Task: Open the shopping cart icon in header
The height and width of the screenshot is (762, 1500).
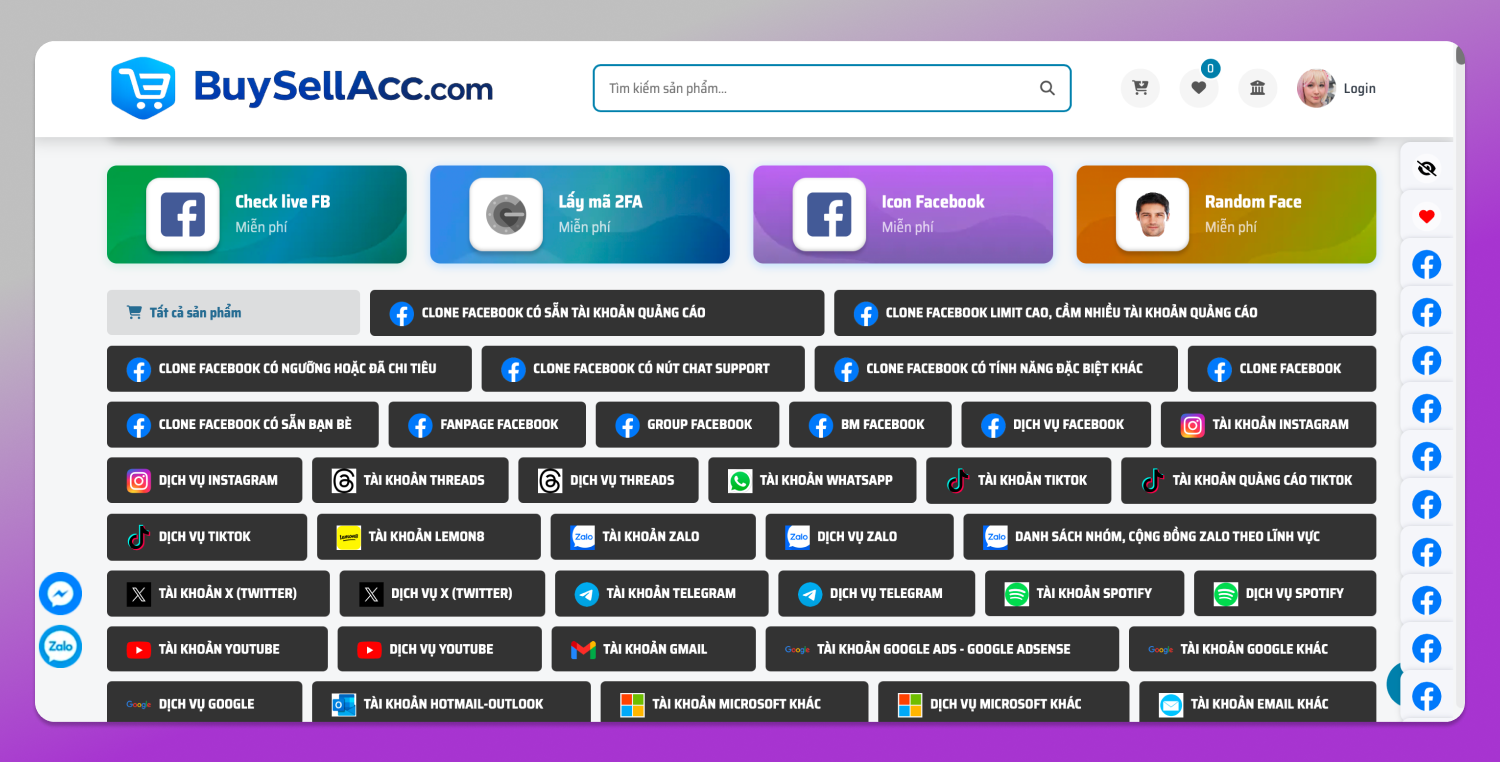Action: coord(1140,88)
